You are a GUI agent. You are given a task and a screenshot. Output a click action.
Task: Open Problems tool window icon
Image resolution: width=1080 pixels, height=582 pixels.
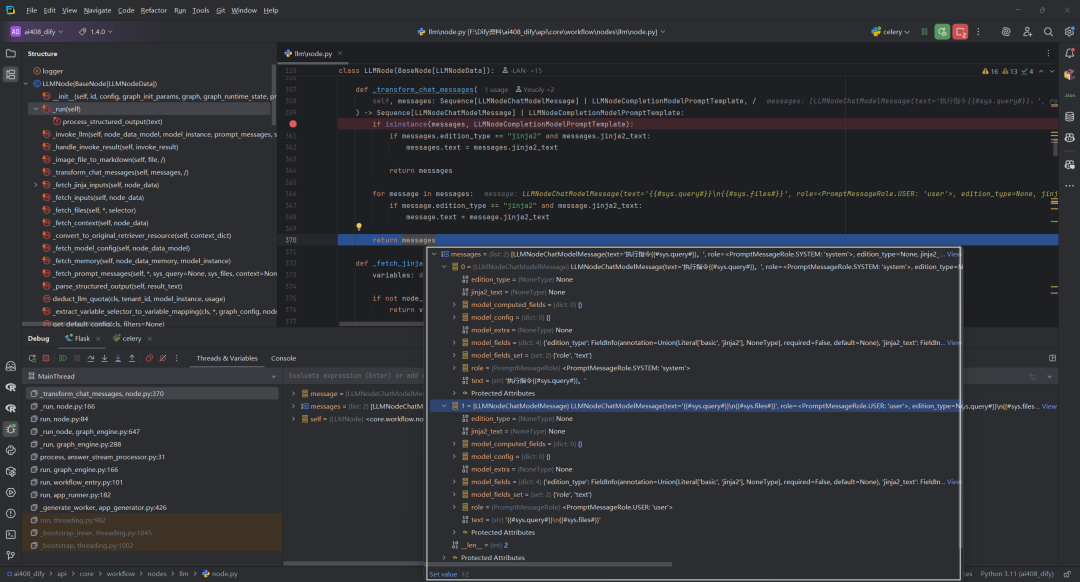coord(10,513)
